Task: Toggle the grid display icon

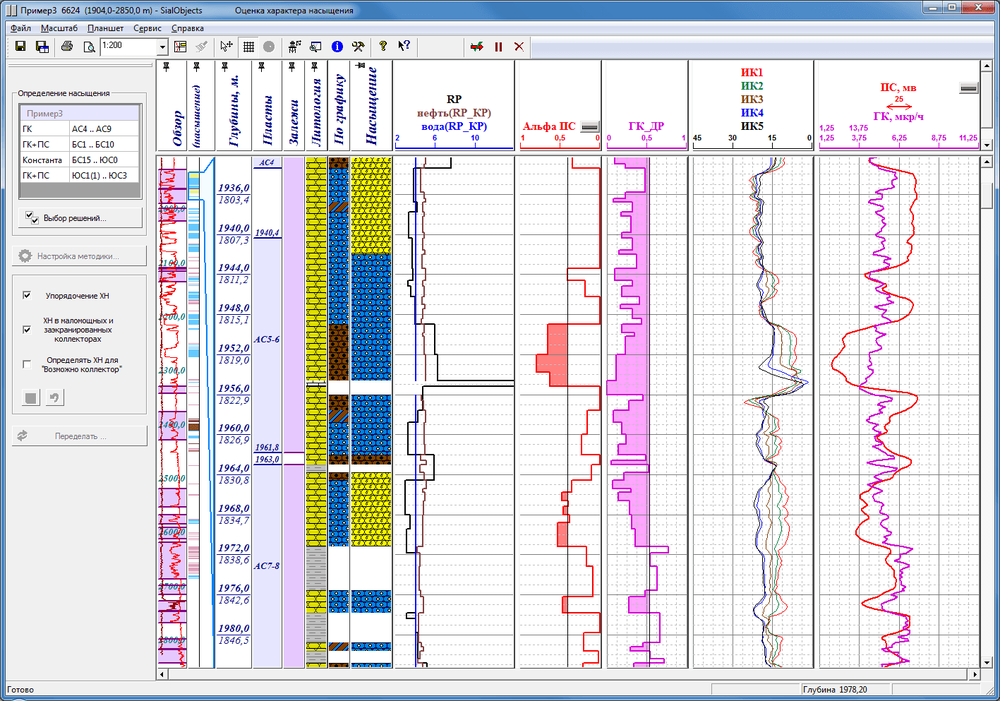Action: click(x=248, y=46)
